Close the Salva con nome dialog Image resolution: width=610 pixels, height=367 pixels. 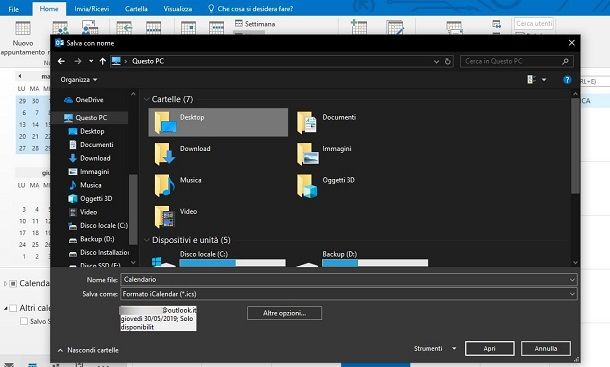tap(571, 43)
